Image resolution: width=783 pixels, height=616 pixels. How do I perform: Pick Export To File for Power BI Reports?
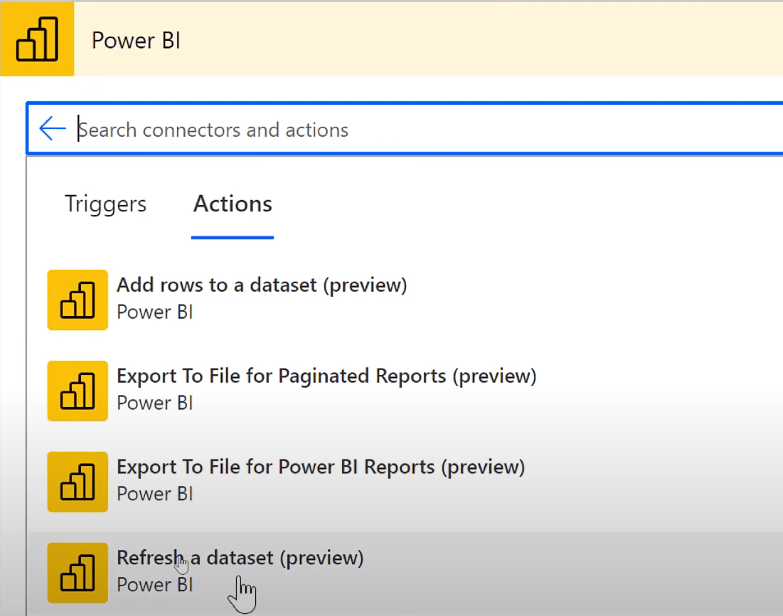(405, 482)
